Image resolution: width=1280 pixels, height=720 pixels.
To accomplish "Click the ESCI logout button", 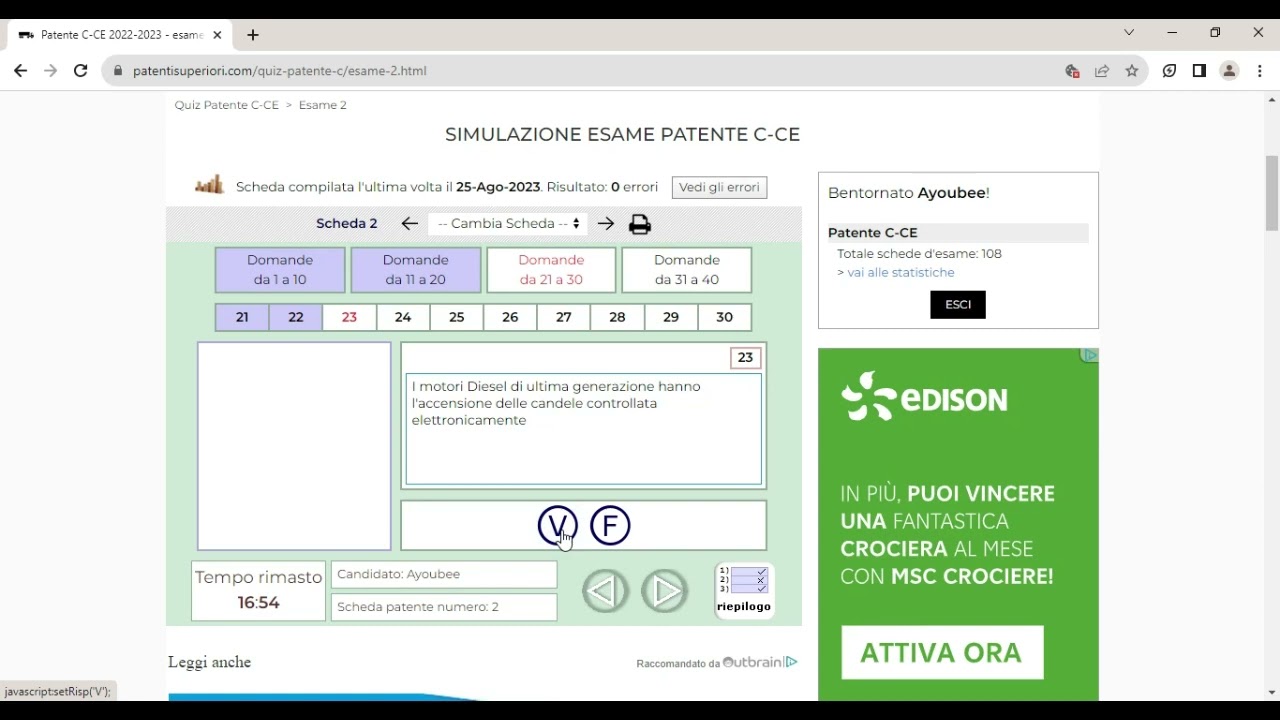I will [958, 305].
